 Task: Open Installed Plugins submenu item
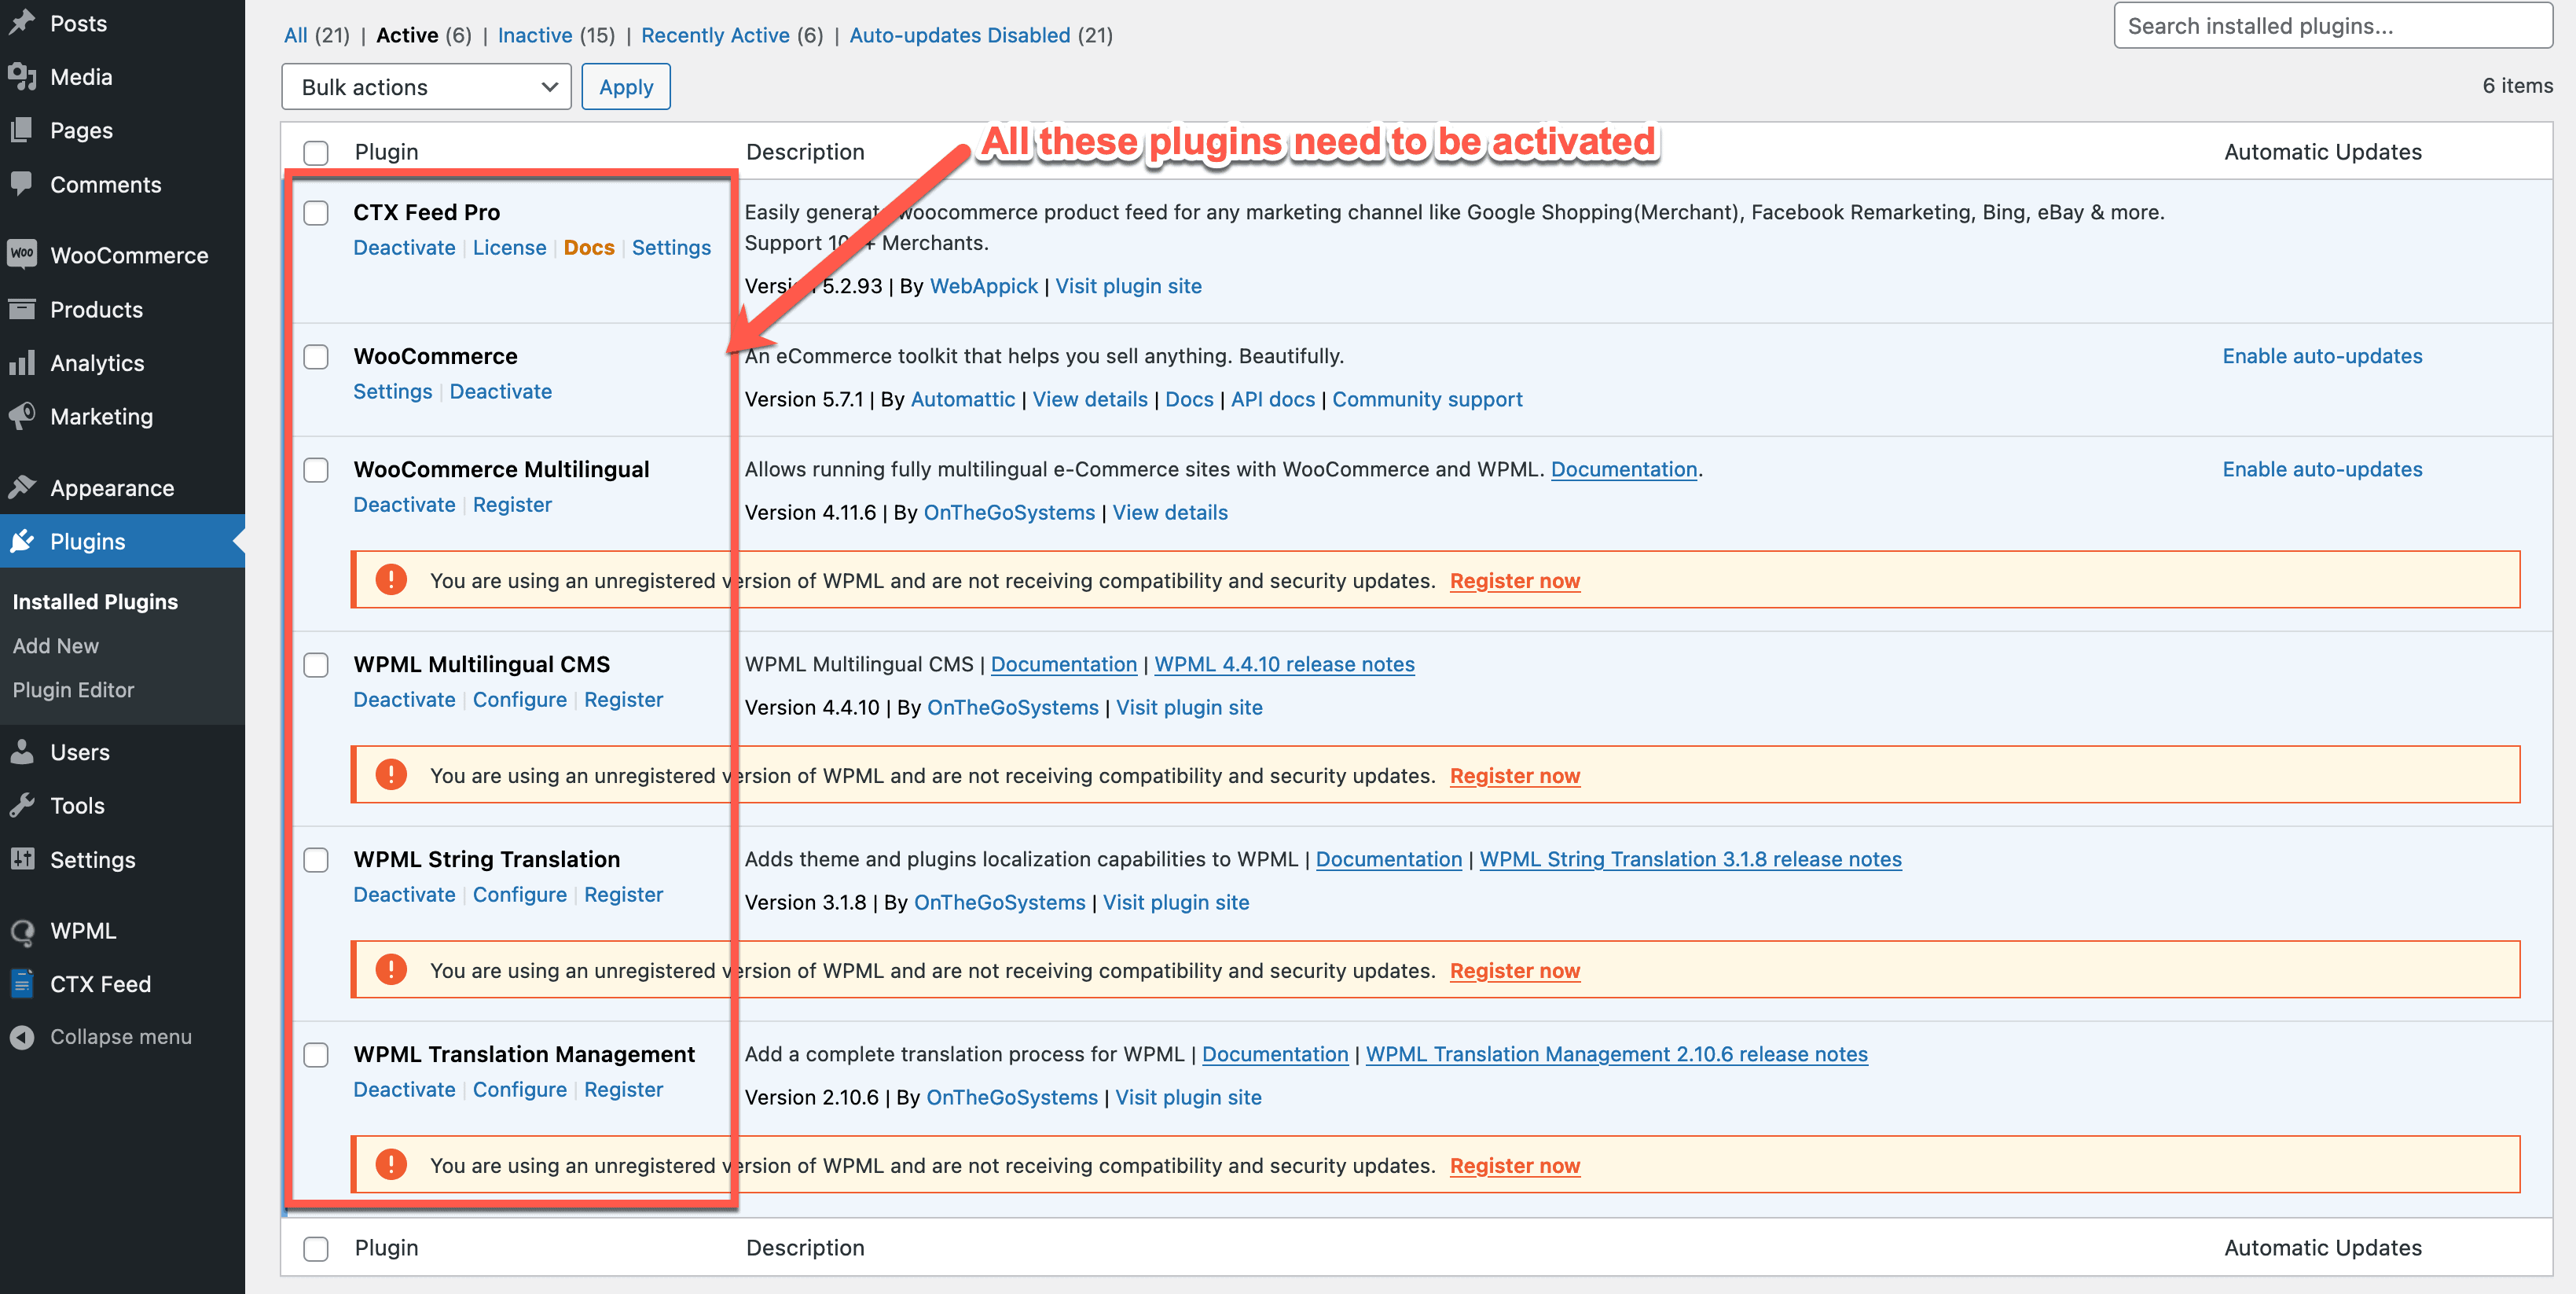tap(95, 601)
